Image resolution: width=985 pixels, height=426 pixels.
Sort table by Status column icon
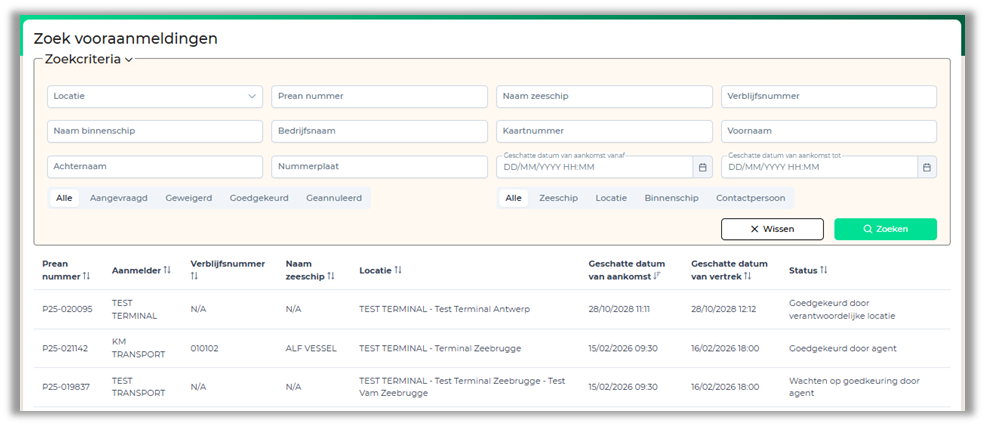tap(824, 270)
